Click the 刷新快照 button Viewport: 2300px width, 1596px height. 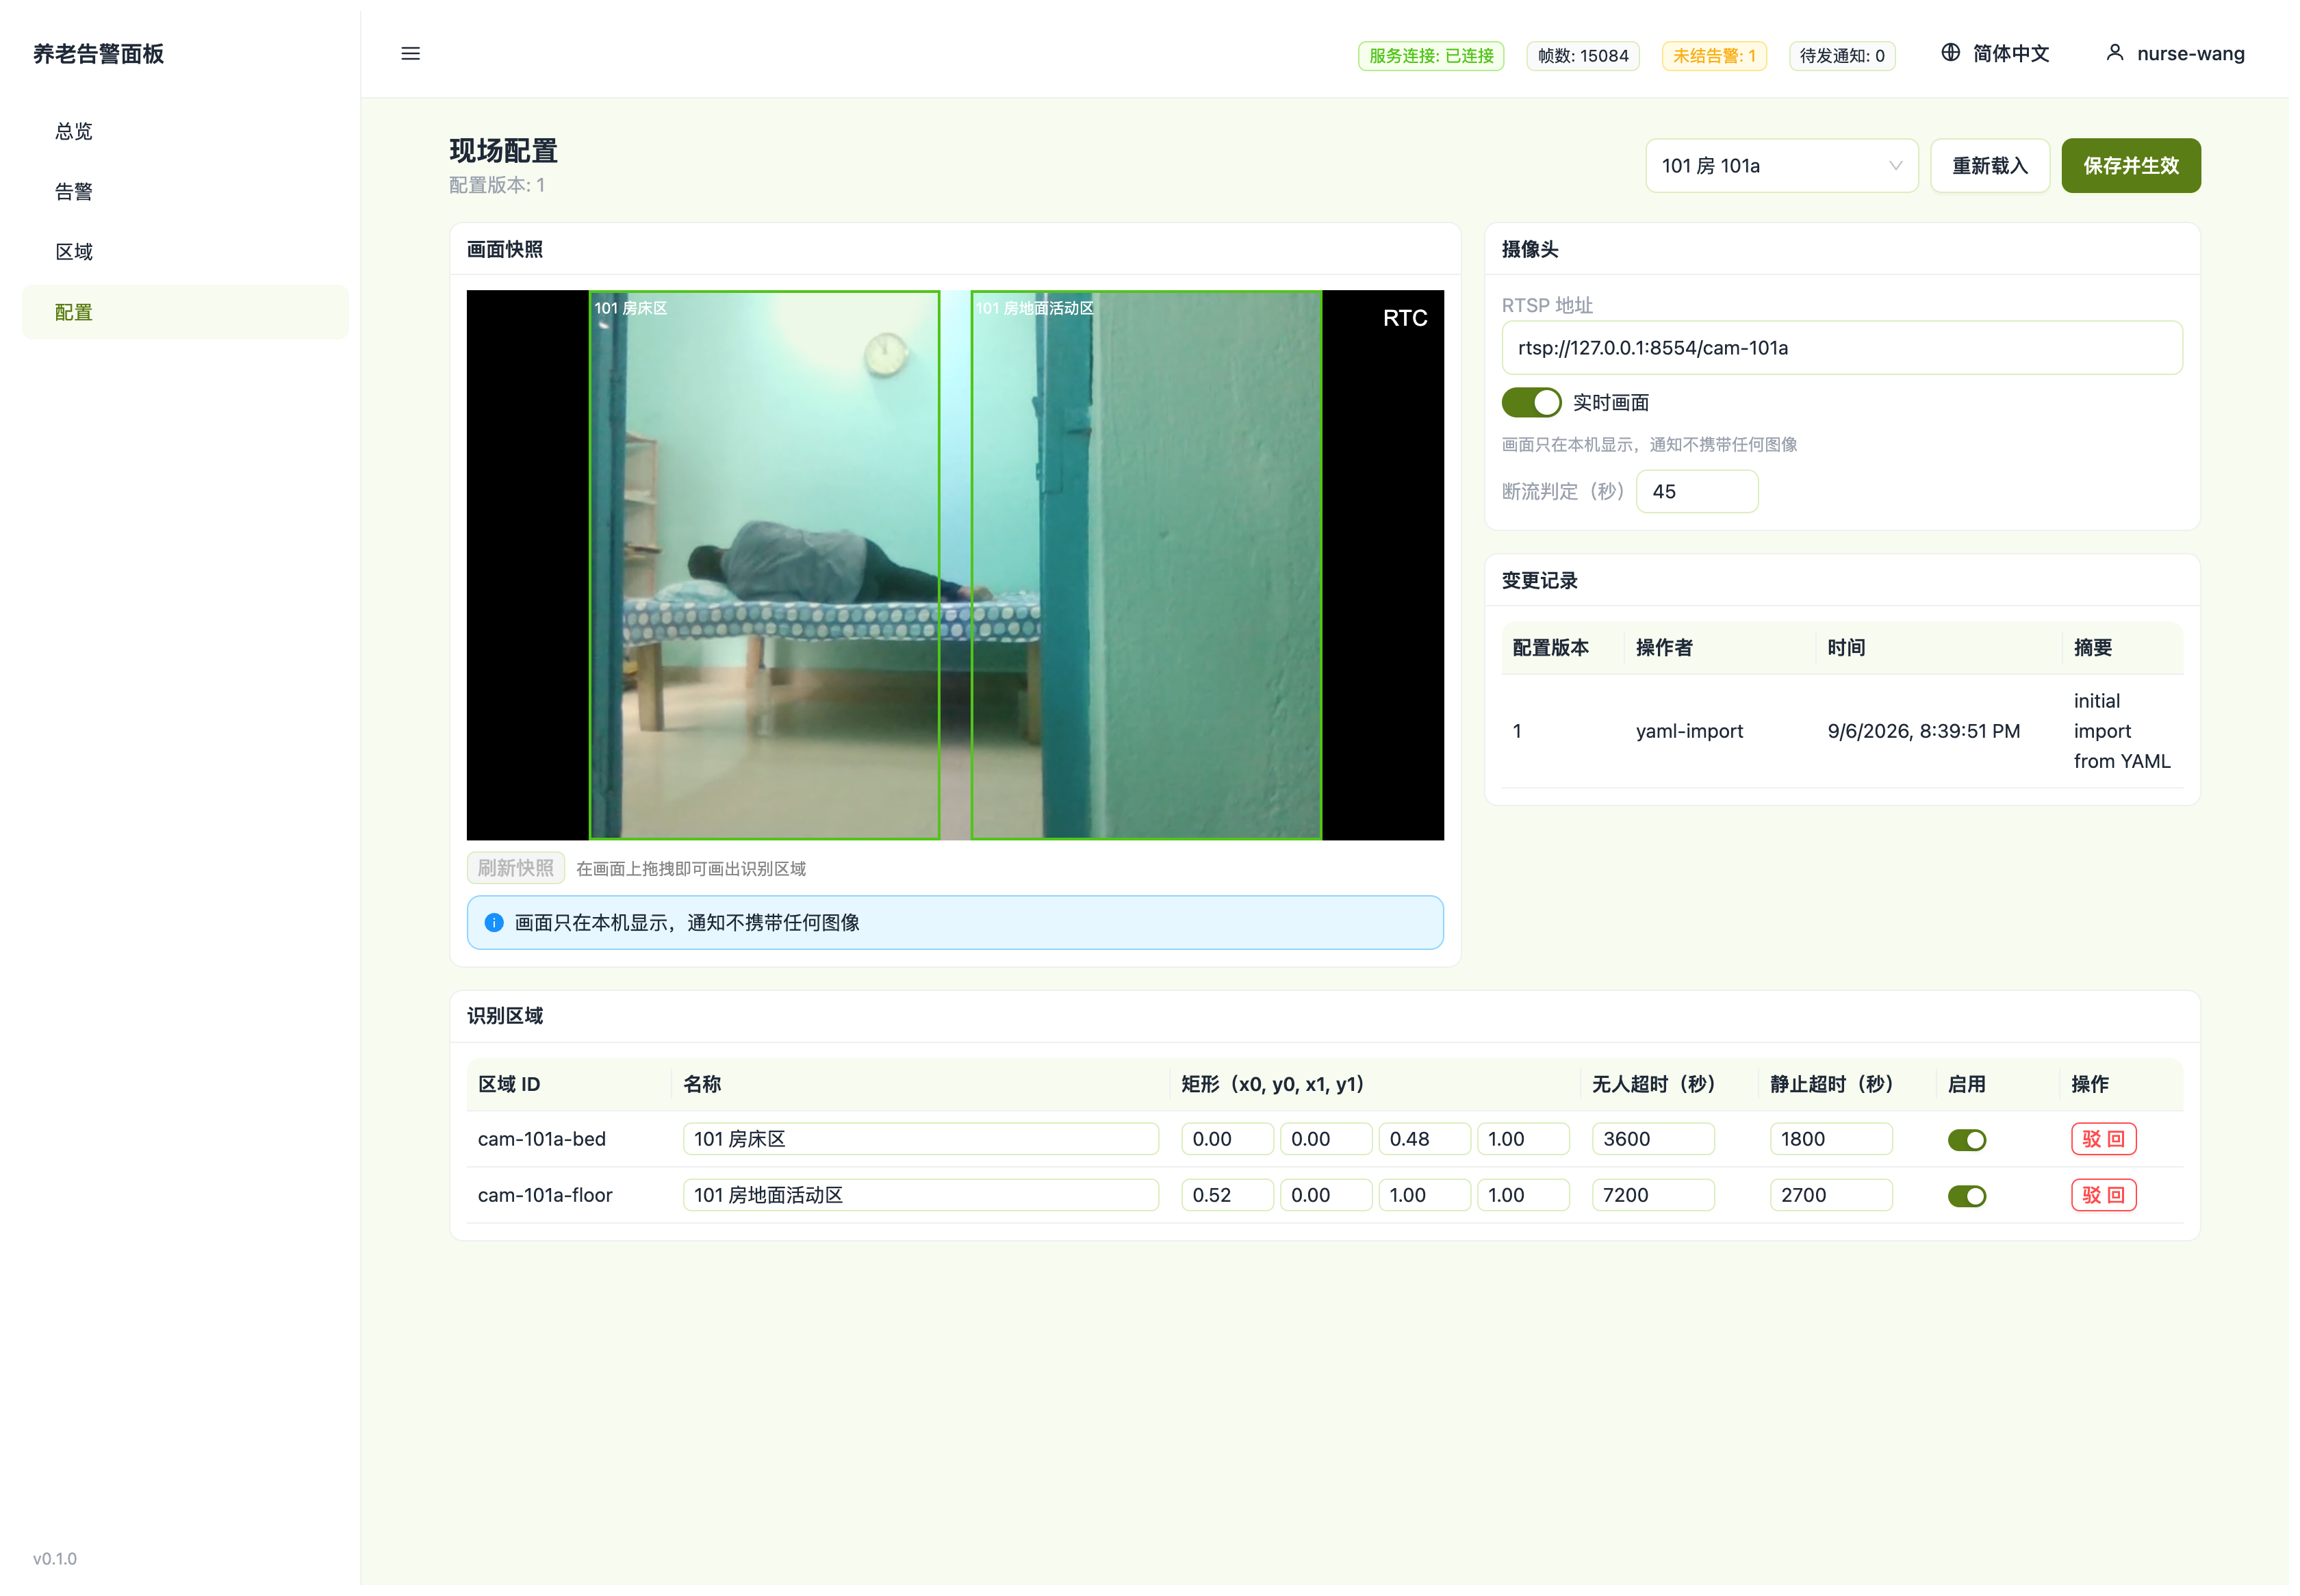515,868
